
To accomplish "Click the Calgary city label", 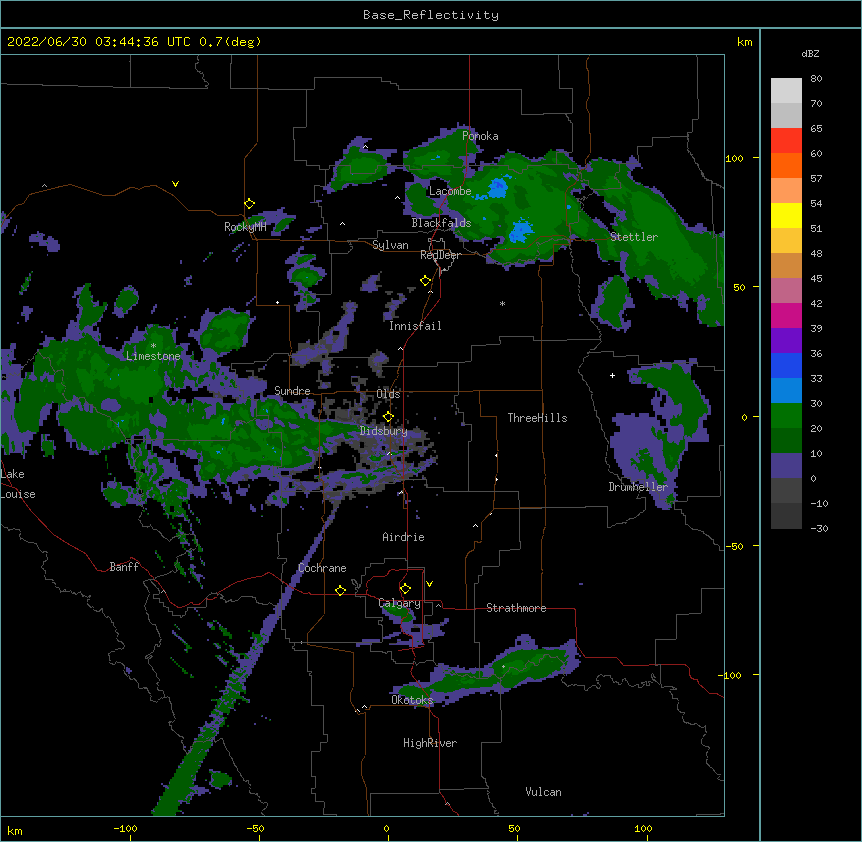I will 400,603.
